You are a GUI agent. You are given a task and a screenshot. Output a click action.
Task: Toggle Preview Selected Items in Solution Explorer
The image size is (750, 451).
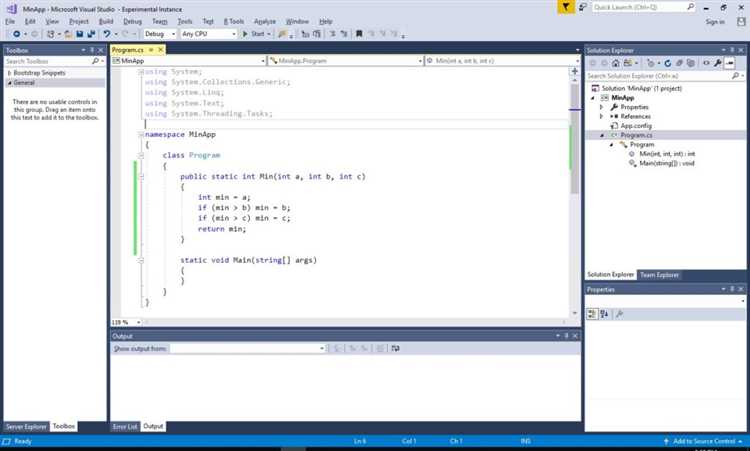[x=729, y=62]
